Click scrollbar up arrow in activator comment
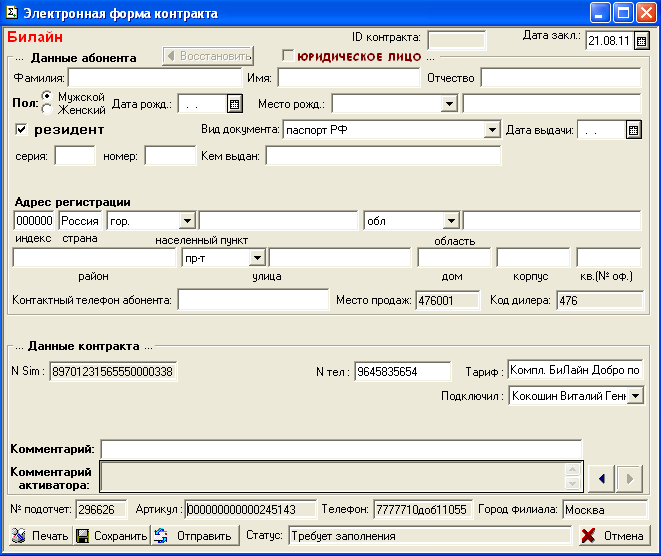This screenshot has height=556, width=661. pos(572,470)
